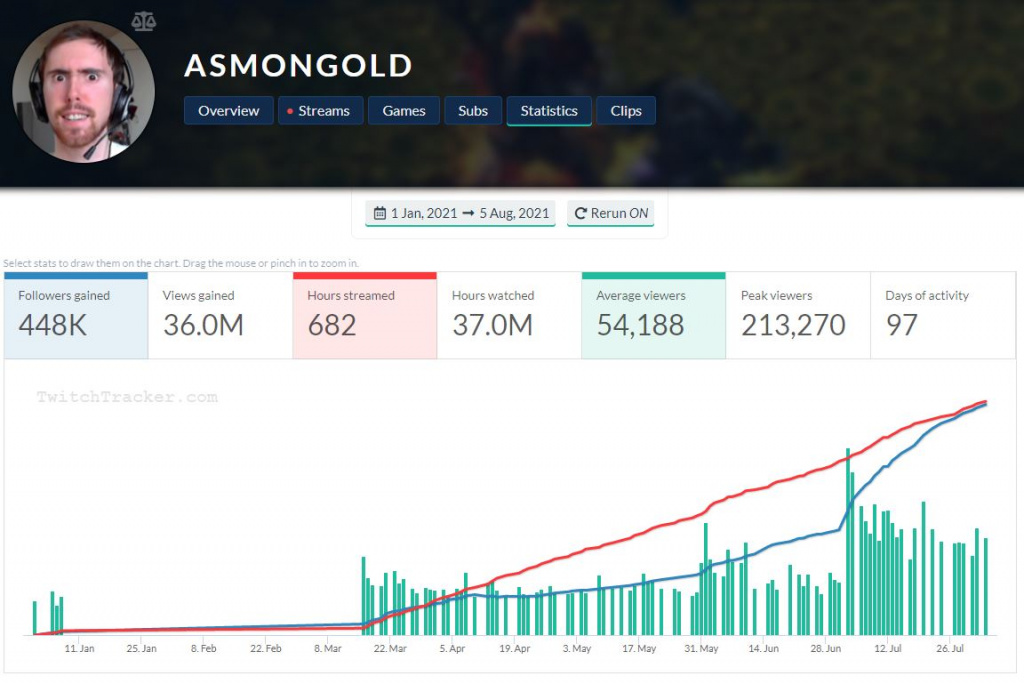Image resolution: width=1024 pixels, height=684 pixels.
Task: Click the 8. Mar axis label
Action: coord(327,649)
